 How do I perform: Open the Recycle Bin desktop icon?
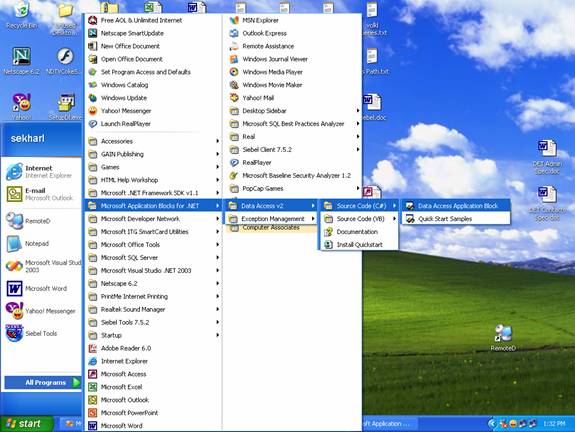pos(21,15)
